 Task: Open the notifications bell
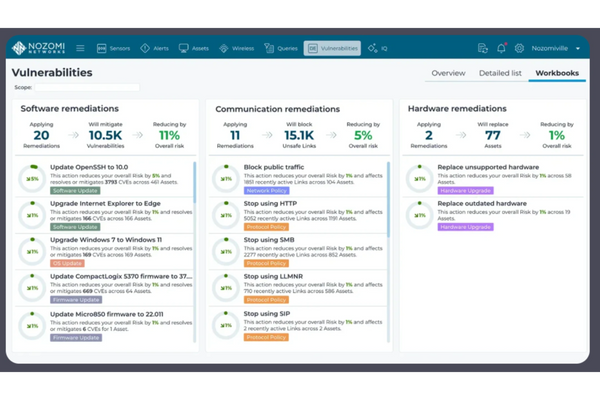click(501, 48)
